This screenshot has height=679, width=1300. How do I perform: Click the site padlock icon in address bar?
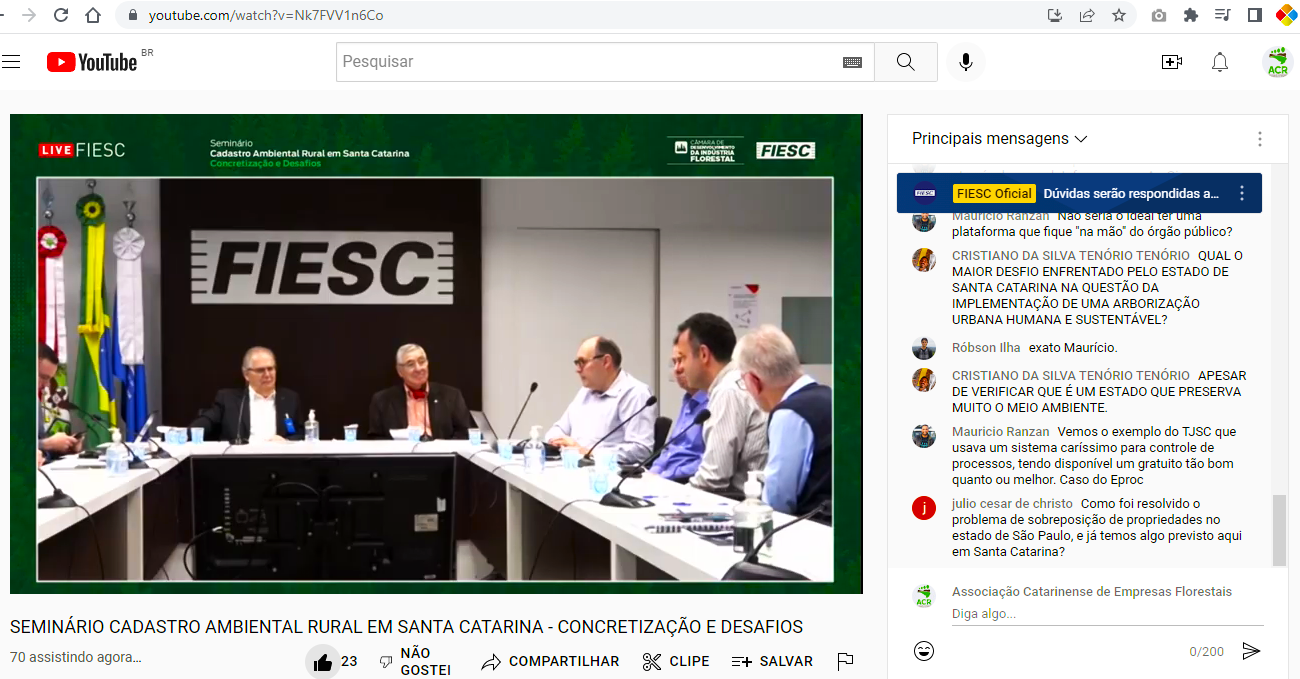[x=132, y=15]
